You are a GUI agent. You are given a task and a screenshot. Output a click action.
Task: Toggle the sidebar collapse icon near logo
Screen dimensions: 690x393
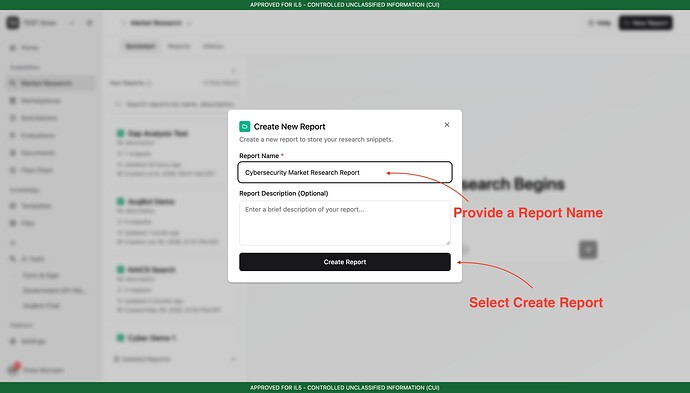click(89, 23)
